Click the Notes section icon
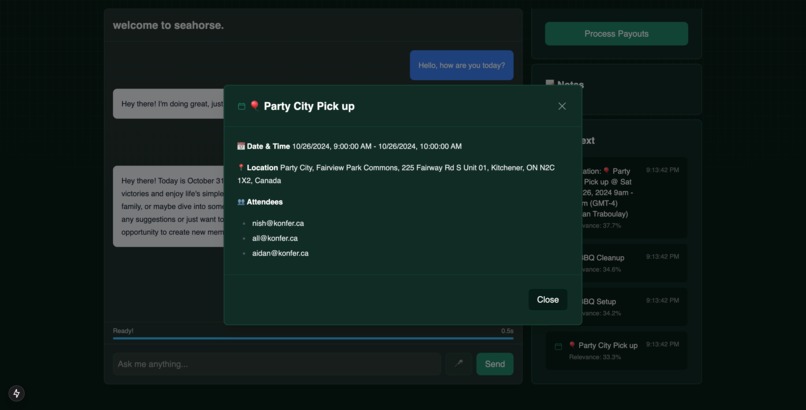This screenshot has height=410, width=806. (549, 83)
